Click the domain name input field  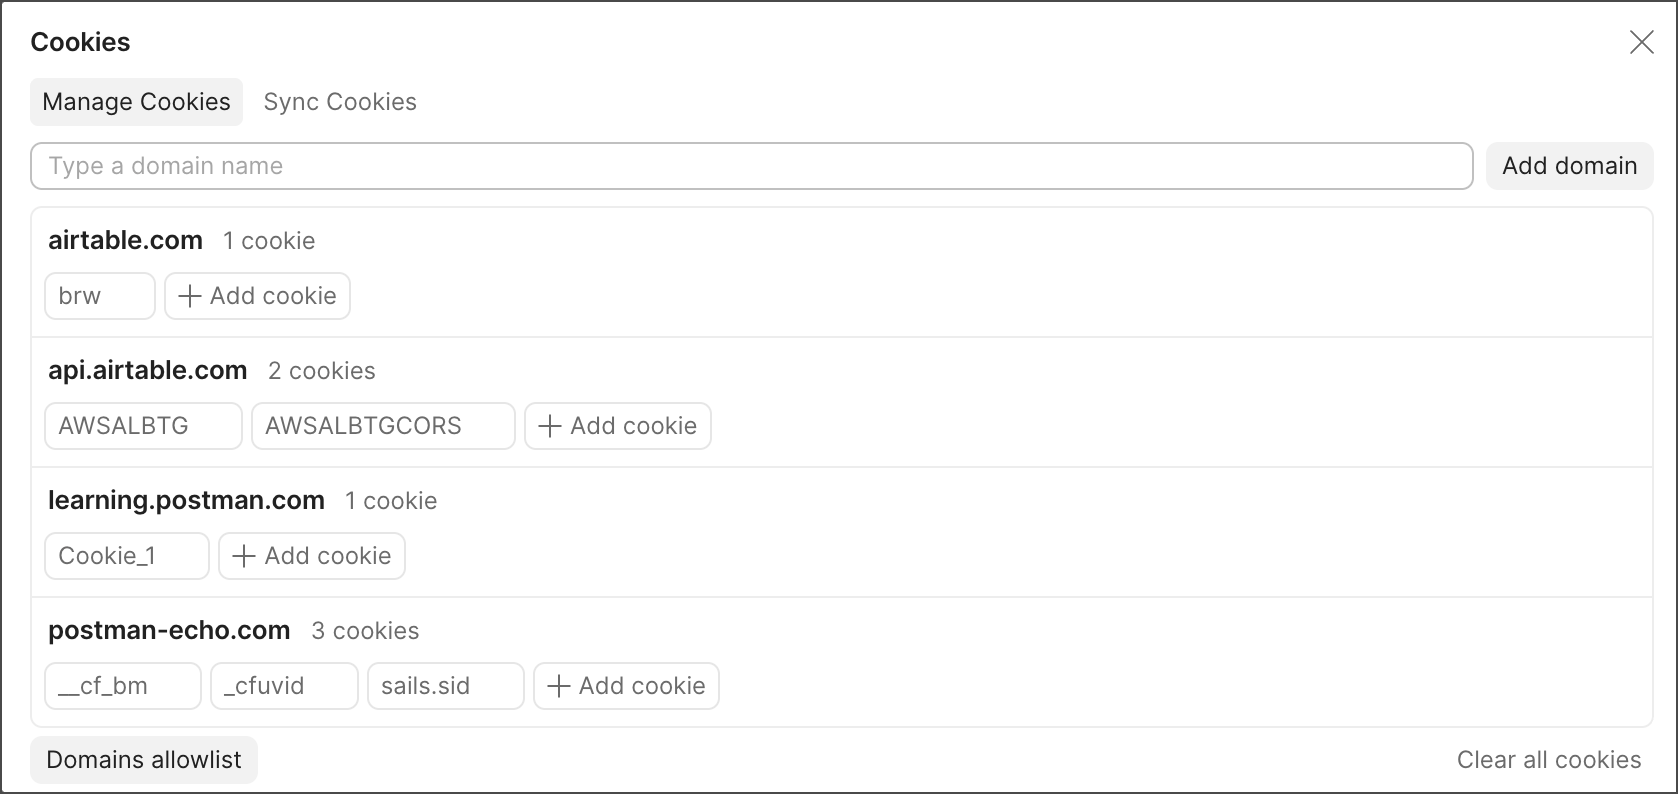(x=751, y=166)
